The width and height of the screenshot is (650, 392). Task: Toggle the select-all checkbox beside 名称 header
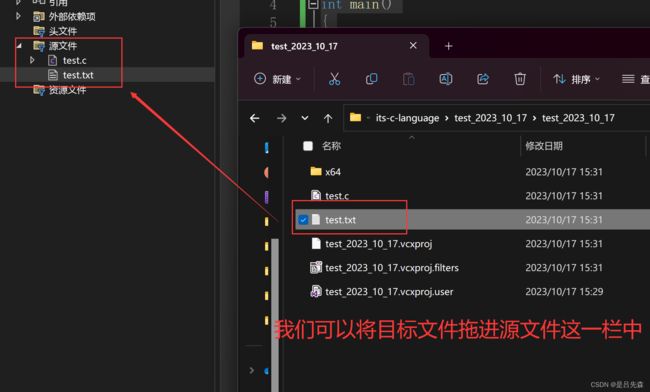[x=308, y=146]
